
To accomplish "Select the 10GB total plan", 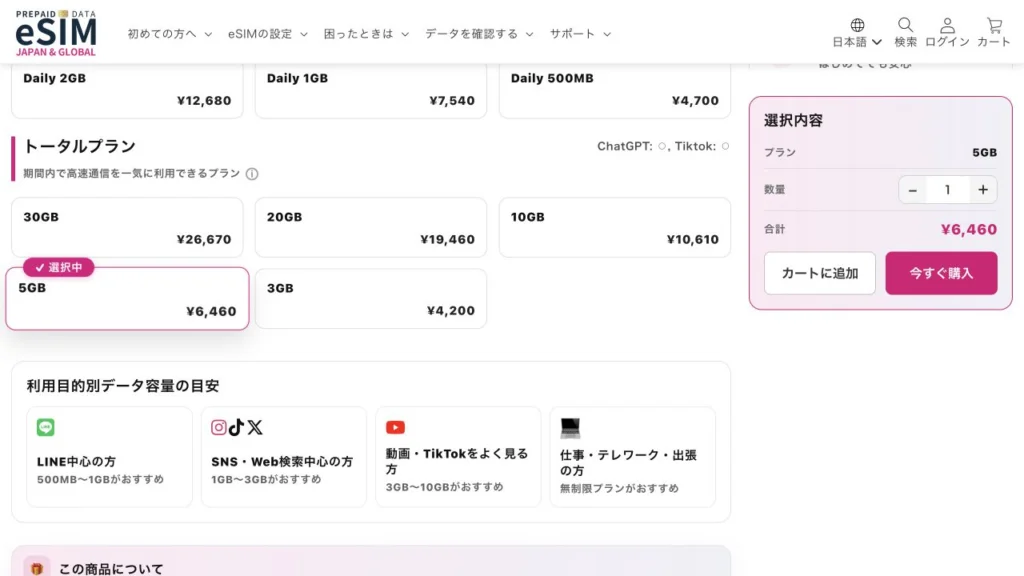I will click(615, 228).
